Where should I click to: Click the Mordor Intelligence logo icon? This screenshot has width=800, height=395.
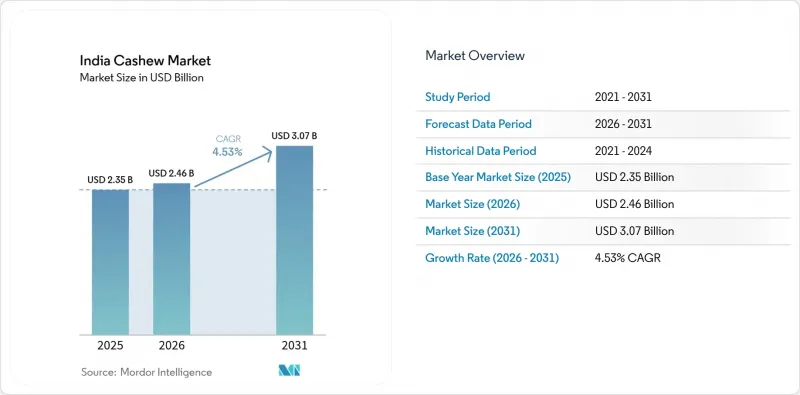289,371
